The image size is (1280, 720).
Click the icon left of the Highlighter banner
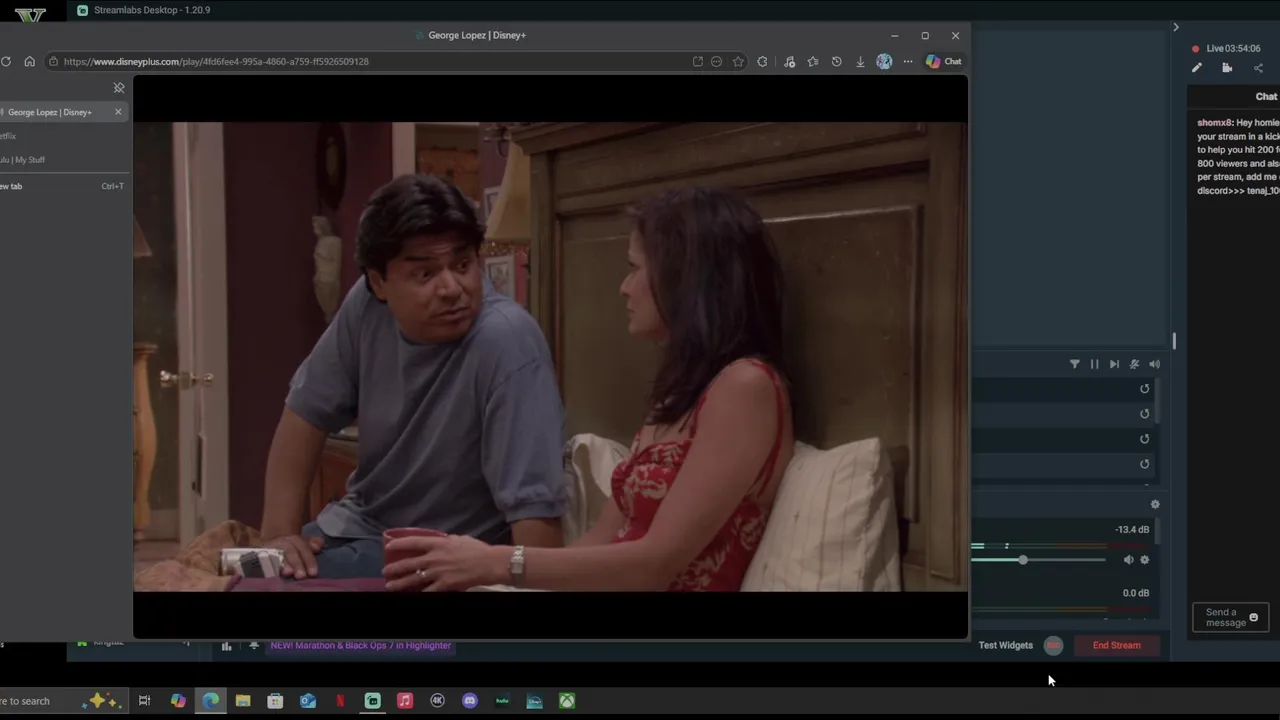254,646
